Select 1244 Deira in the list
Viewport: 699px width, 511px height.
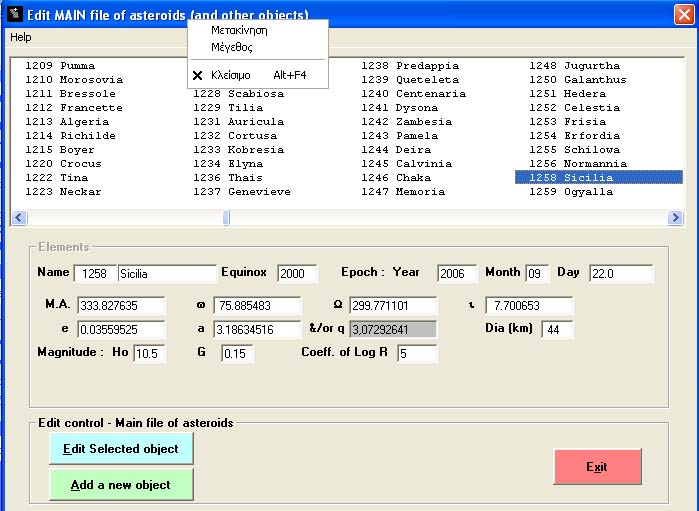coord(396,150)
